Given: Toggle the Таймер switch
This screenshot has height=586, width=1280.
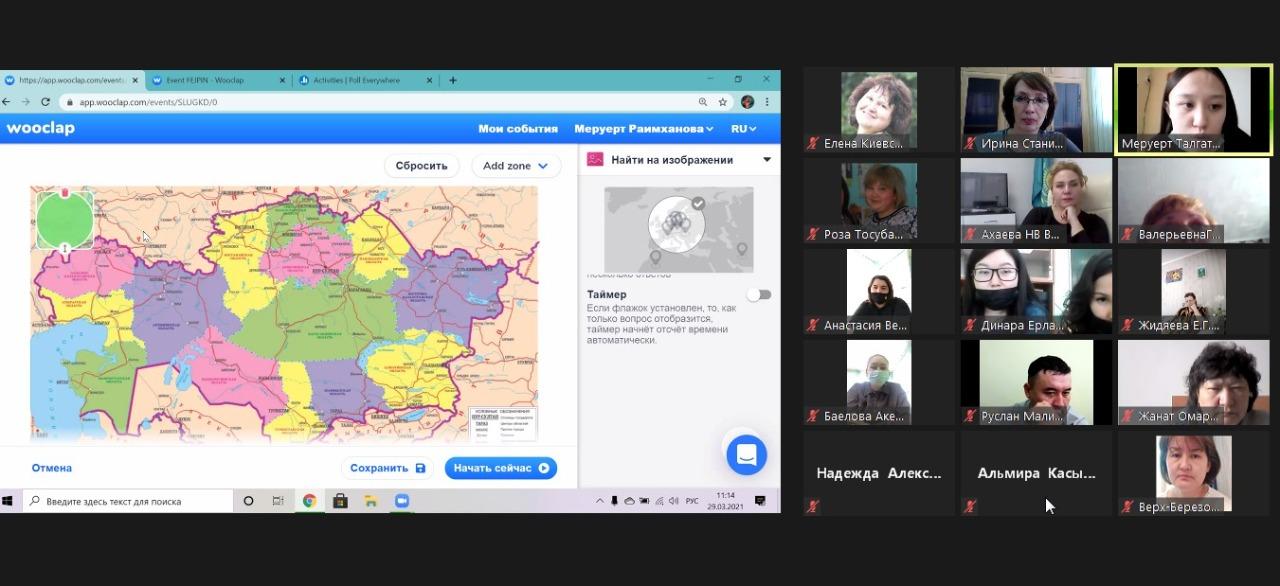Looking at the screenshot, I should pos(760,295).
